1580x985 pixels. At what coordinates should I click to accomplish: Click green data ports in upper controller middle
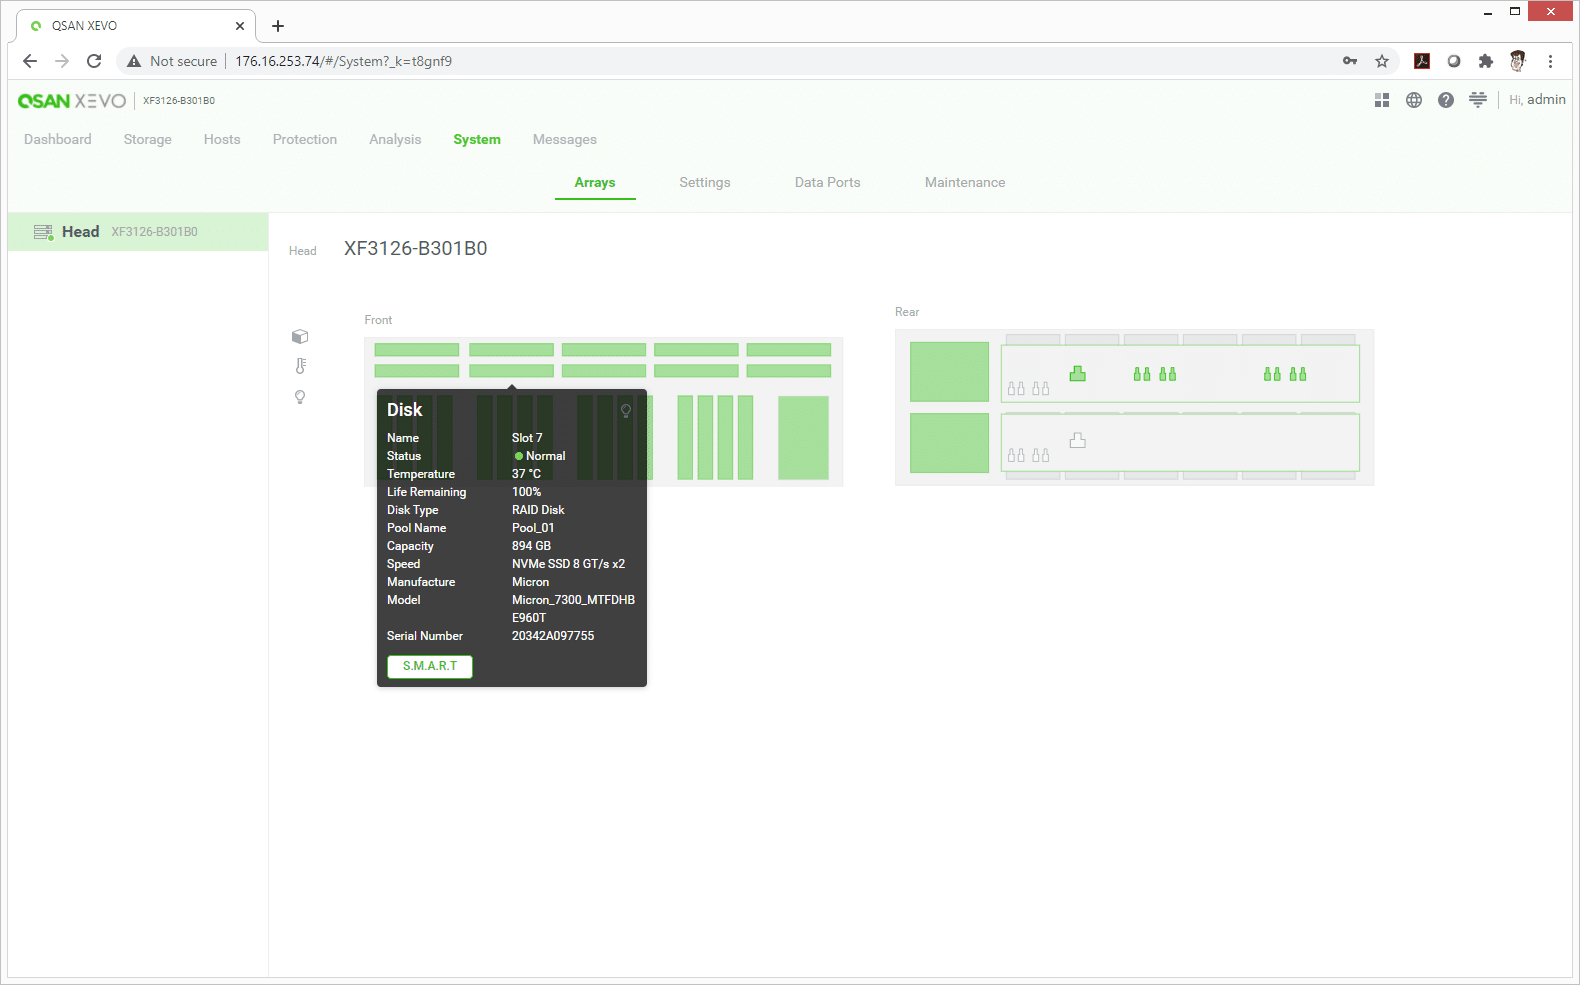[x=1155, y=374]
